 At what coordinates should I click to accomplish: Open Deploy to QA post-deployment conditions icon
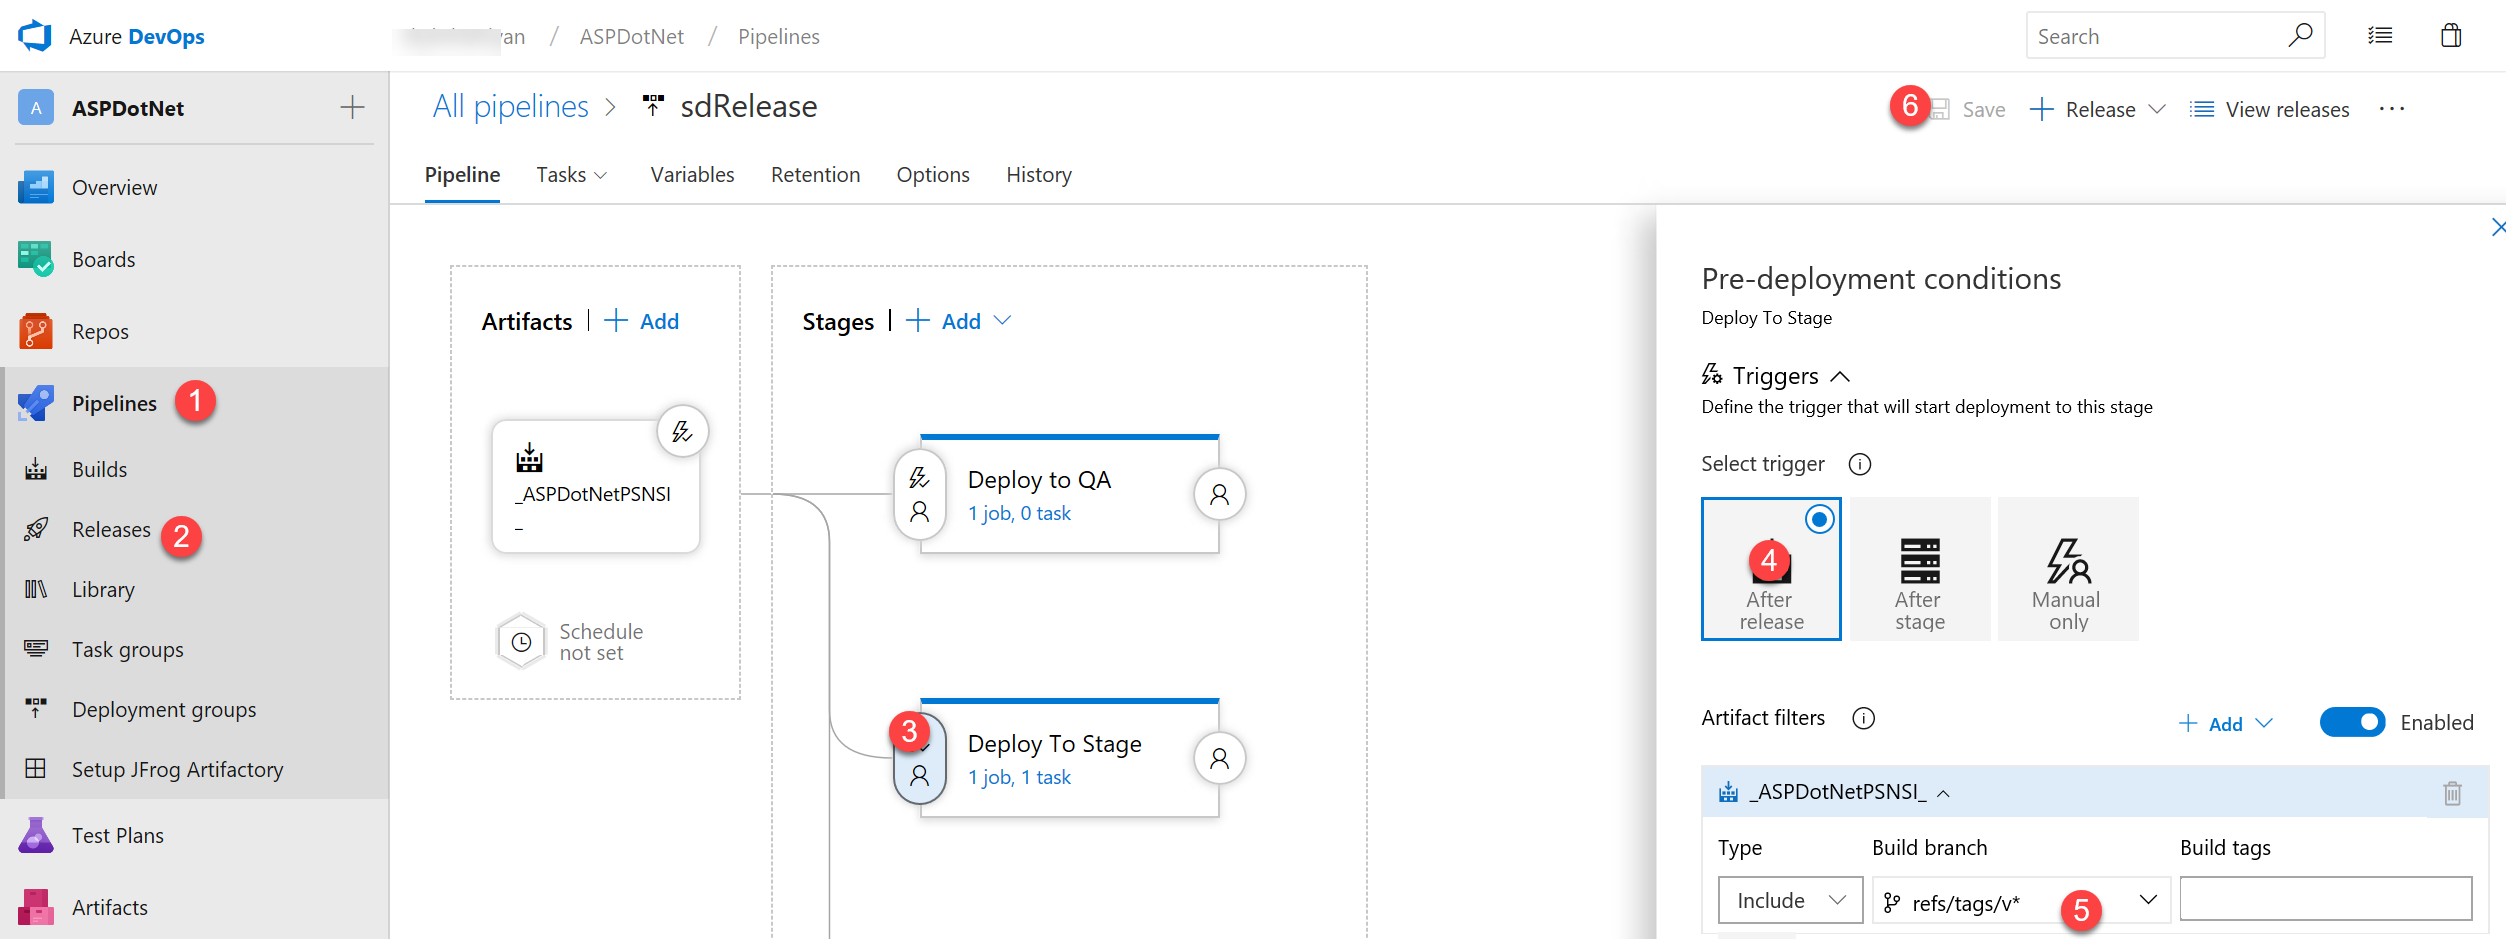[x=1219, y=494]
